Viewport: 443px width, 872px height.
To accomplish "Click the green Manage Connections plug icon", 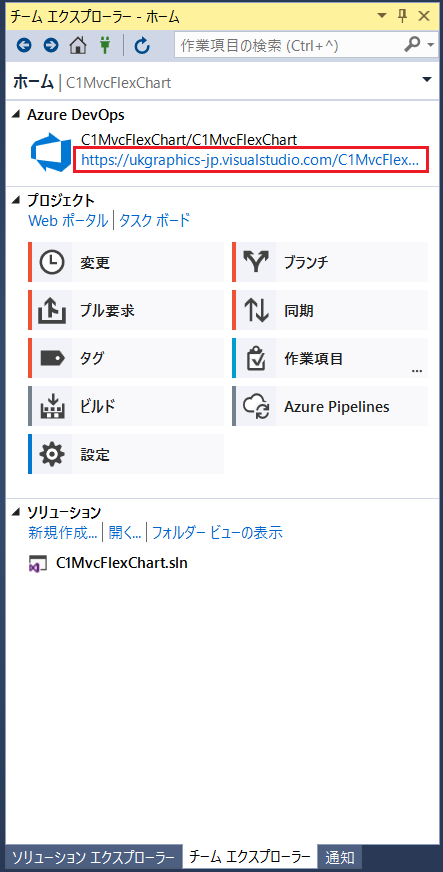I will click(x=105, y=44).
